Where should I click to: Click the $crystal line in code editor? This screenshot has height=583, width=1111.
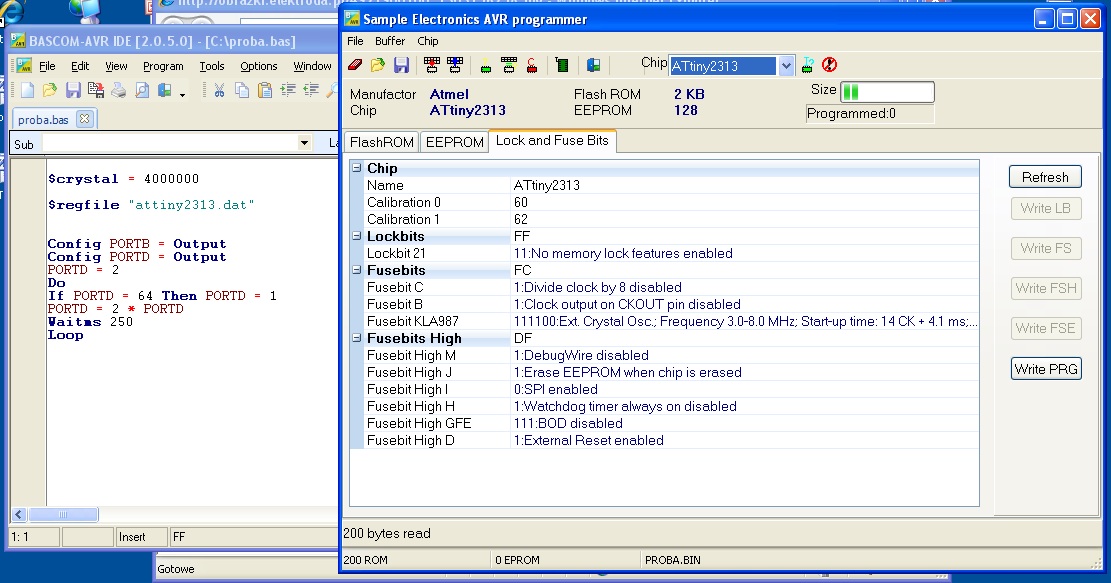[x=123, y=179]
